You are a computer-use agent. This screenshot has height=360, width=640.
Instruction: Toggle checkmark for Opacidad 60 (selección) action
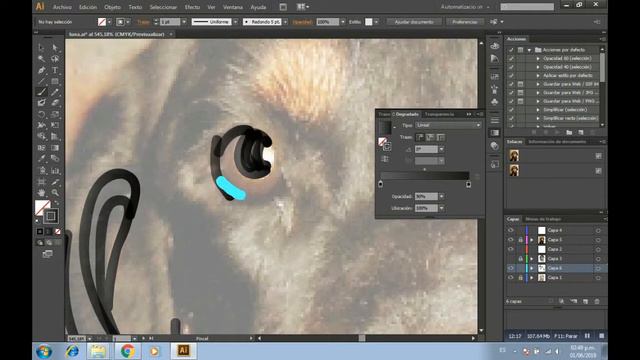click(x=511, y=58)
